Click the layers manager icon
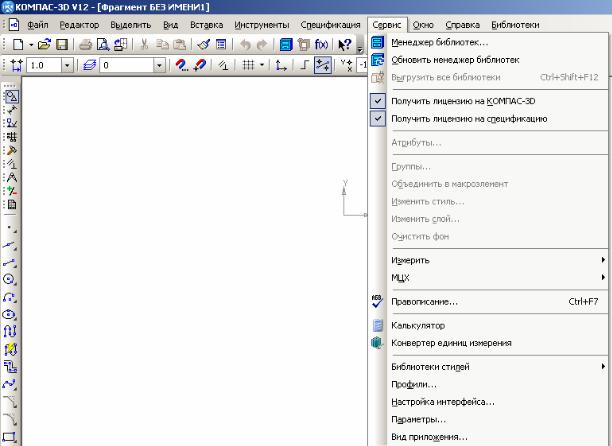The width and height of the screenshot is (612, 446). tap(89, 65)
